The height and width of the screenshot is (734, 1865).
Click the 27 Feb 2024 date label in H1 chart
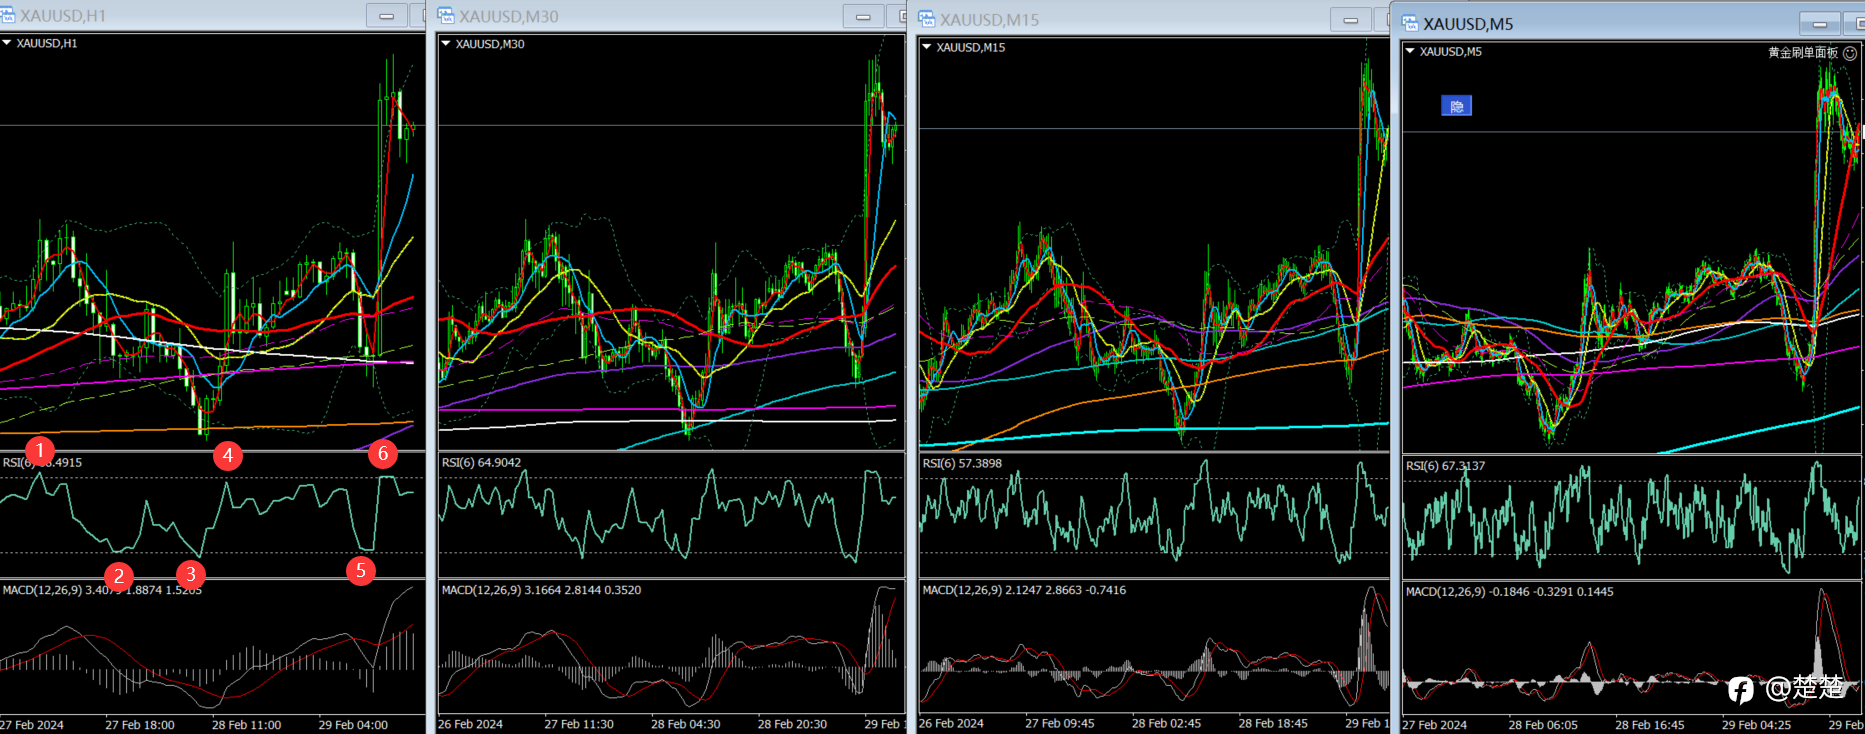[32, 725]
